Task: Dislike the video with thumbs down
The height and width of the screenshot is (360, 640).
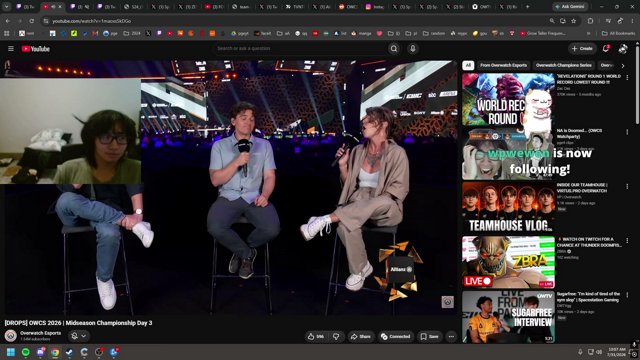Action: 336,336
